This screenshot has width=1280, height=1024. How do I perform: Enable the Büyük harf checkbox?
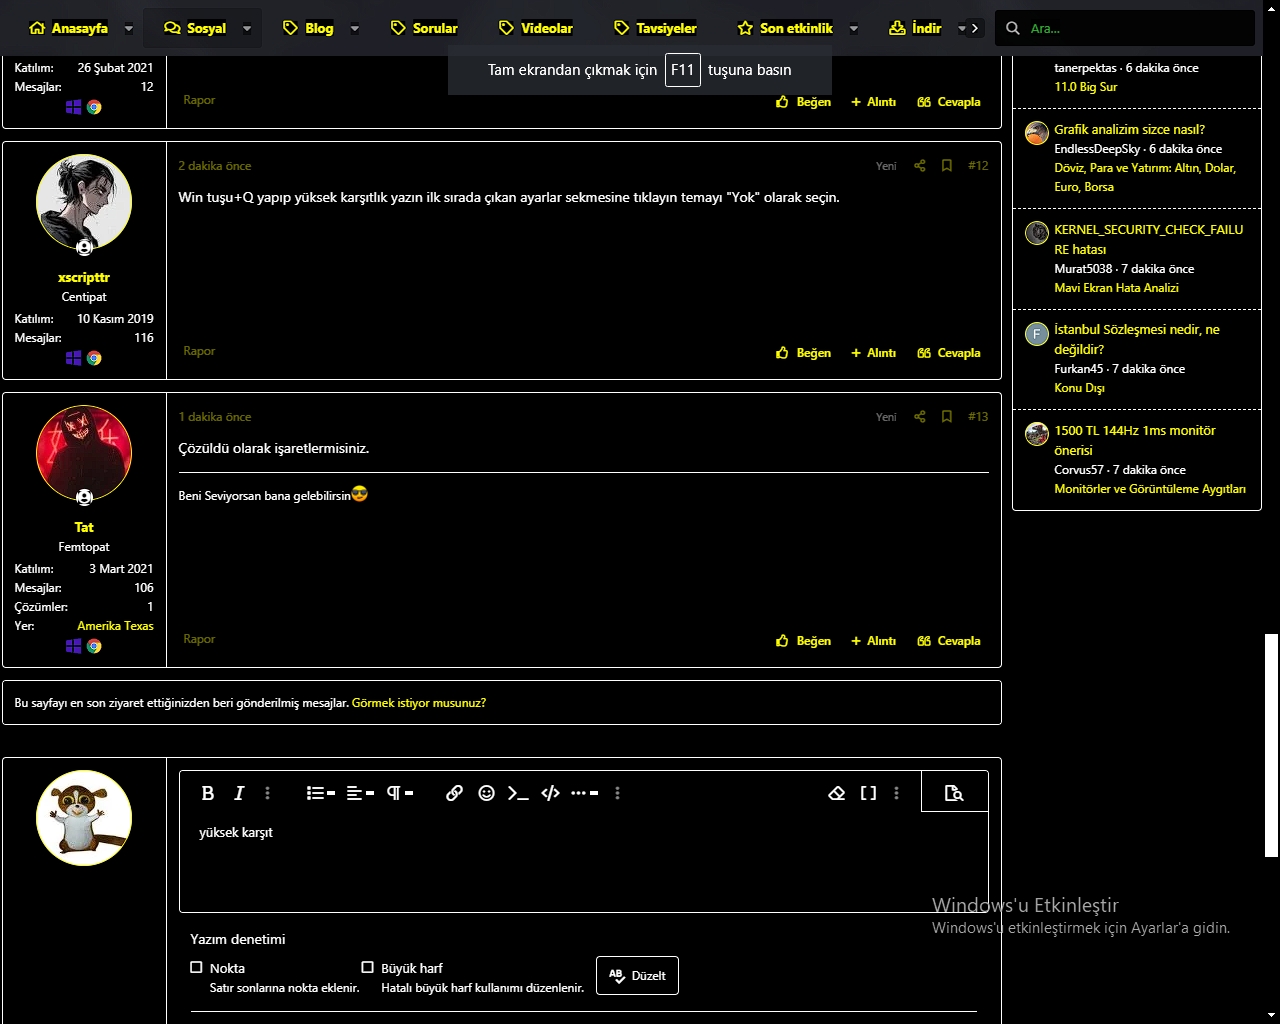point(367,967)
